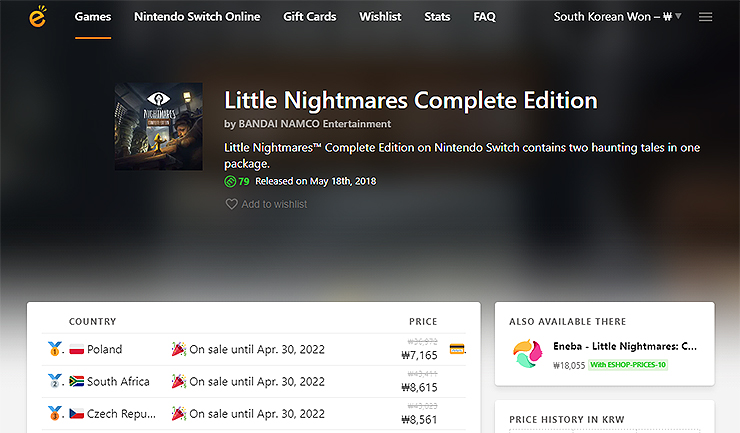The width and height of the screenshot is (740, 433).
Task: Click the eshop-prices orange logo
Action: [x=38, y=17]
